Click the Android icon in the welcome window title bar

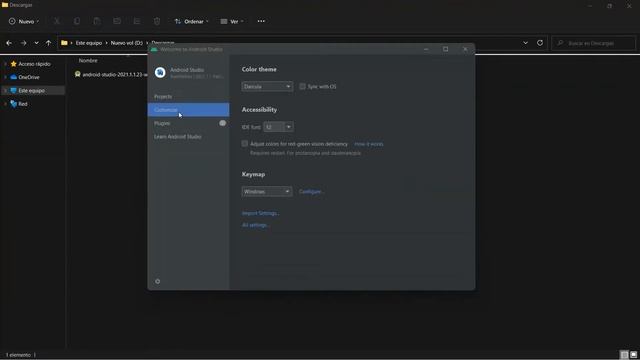click(154, 49)
